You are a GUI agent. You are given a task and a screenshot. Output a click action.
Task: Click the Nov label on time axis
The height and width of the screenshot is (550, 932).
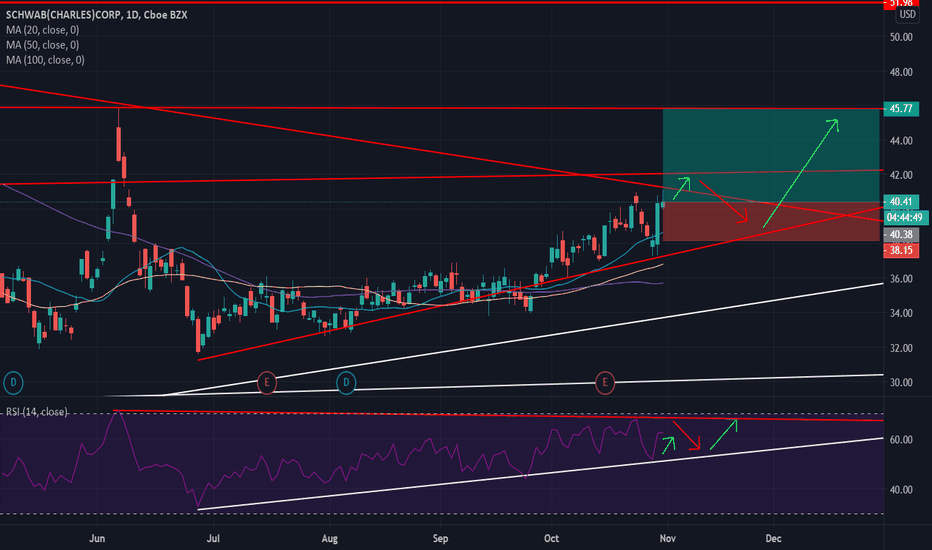pyautogui.click(x=667, y=539)
